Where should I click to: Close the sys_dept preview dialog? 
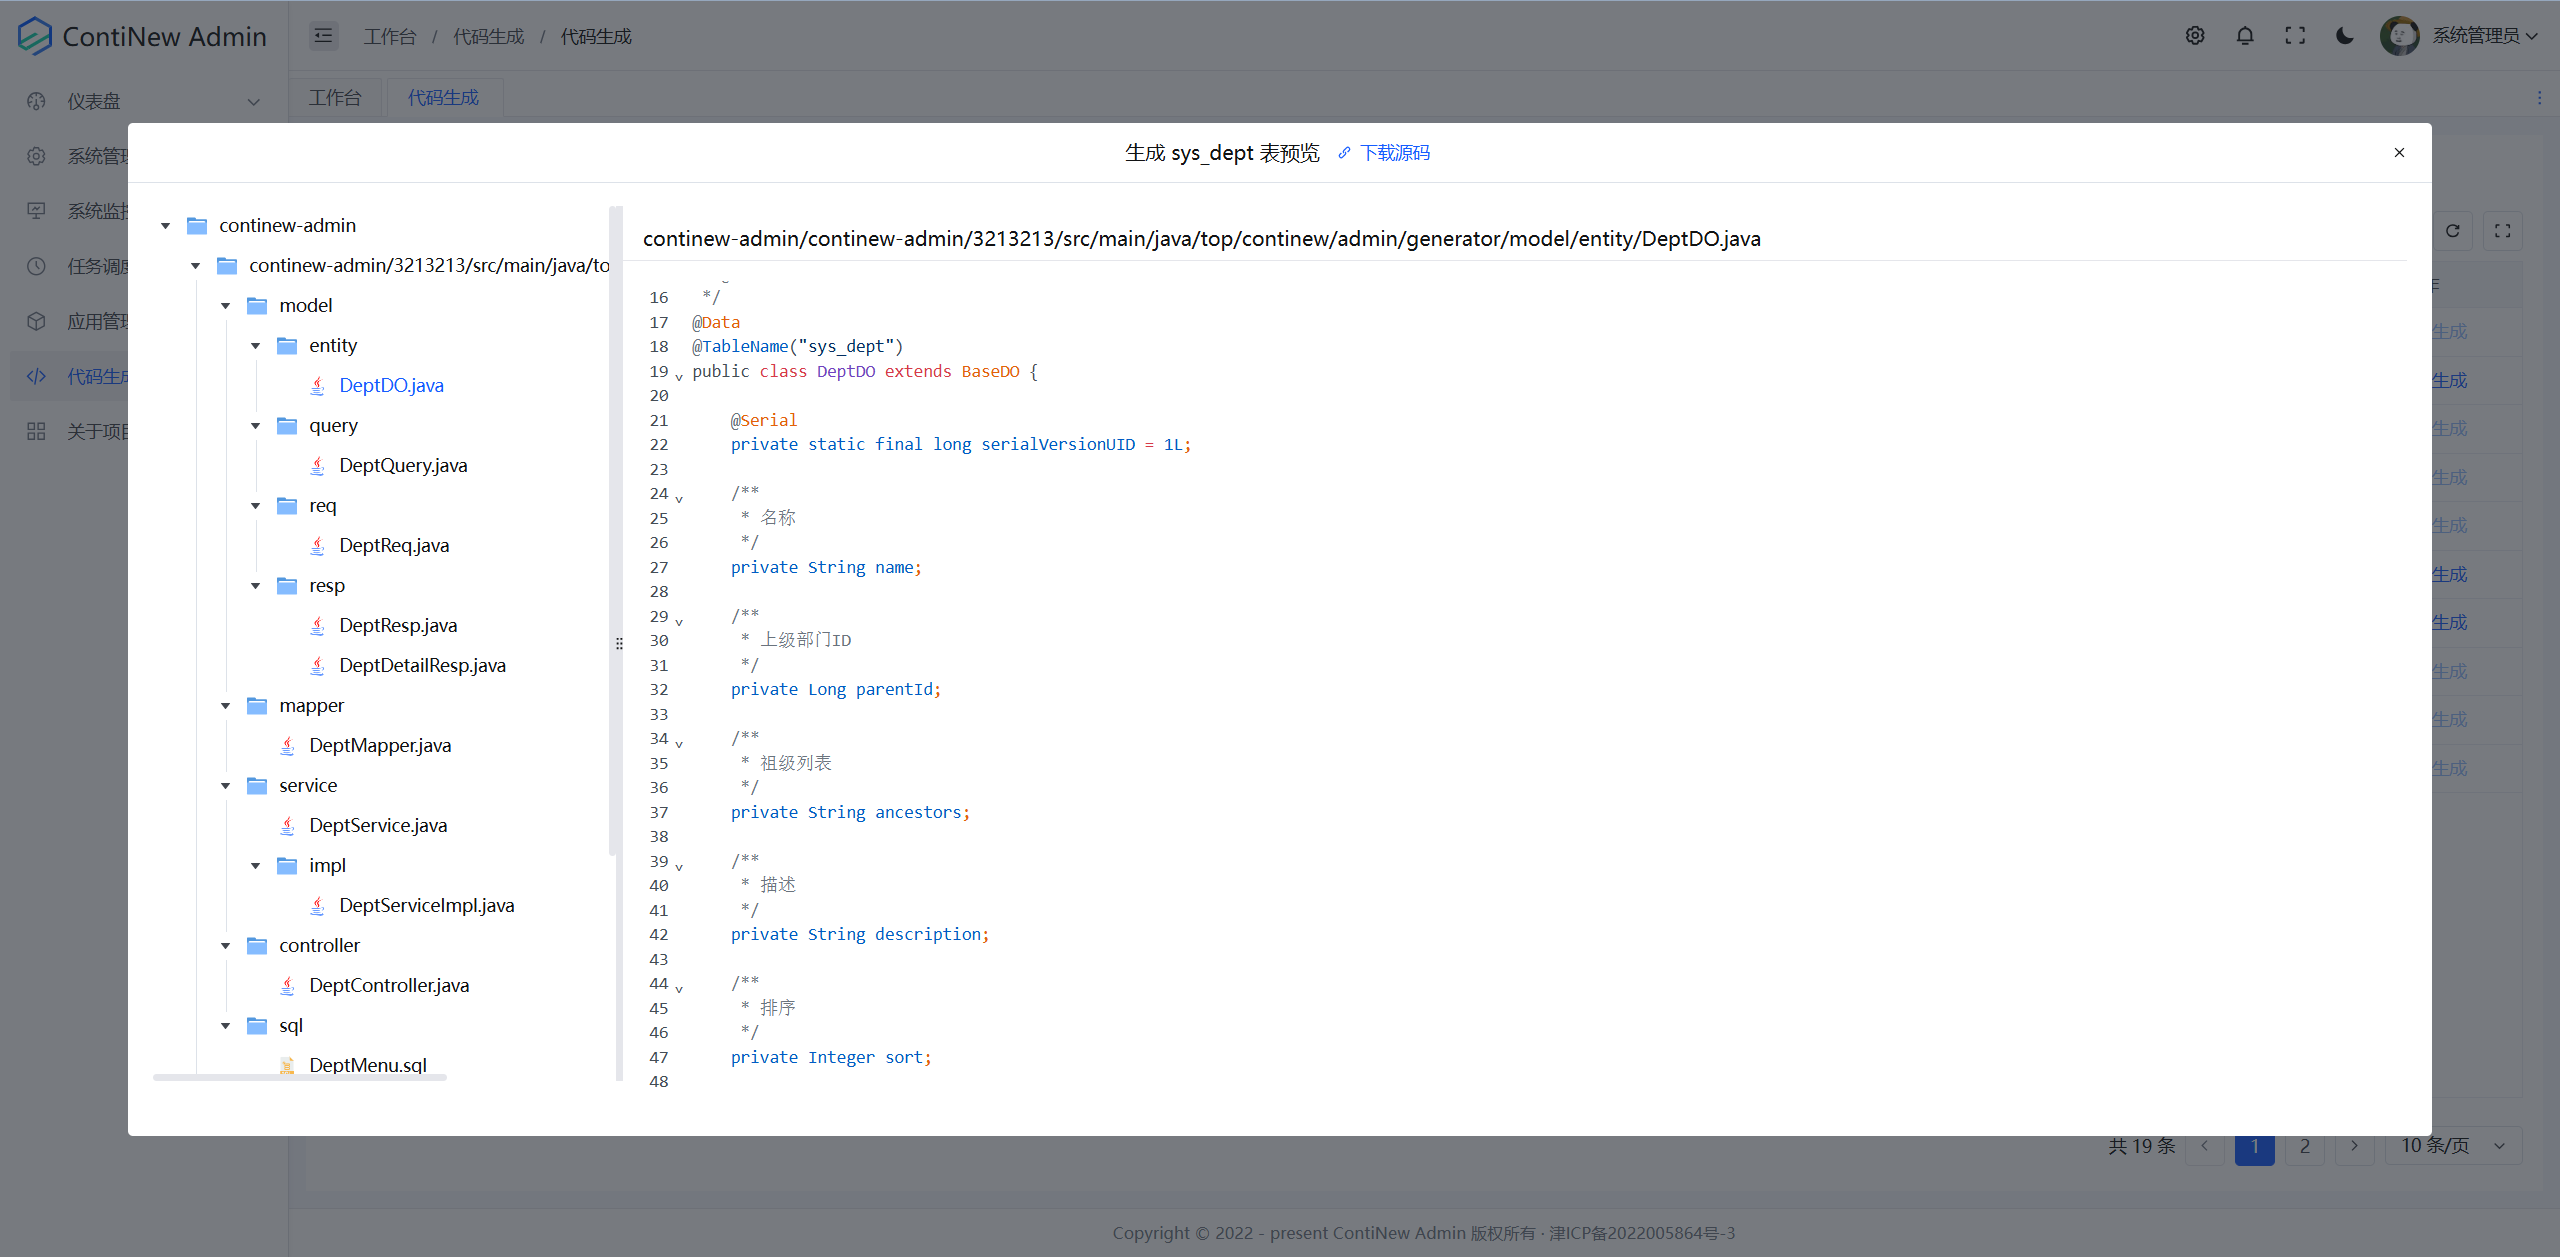2399,152
